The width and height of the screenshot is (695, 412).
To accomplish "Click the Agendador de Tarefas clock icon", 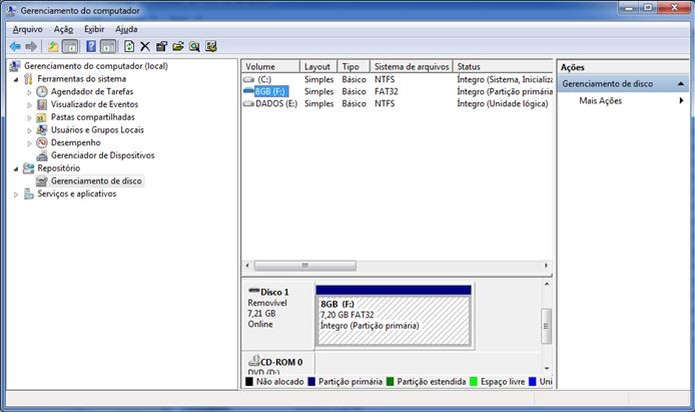I will [42, 92].
